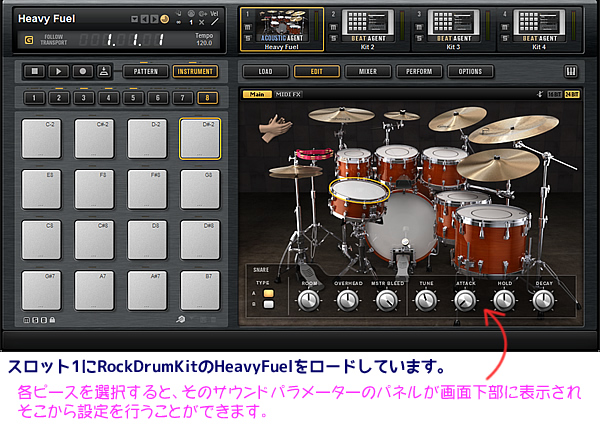Screen dimensions: 600x429
Task: Solo Kit 3 slot
Action: (x=419, y=38)
